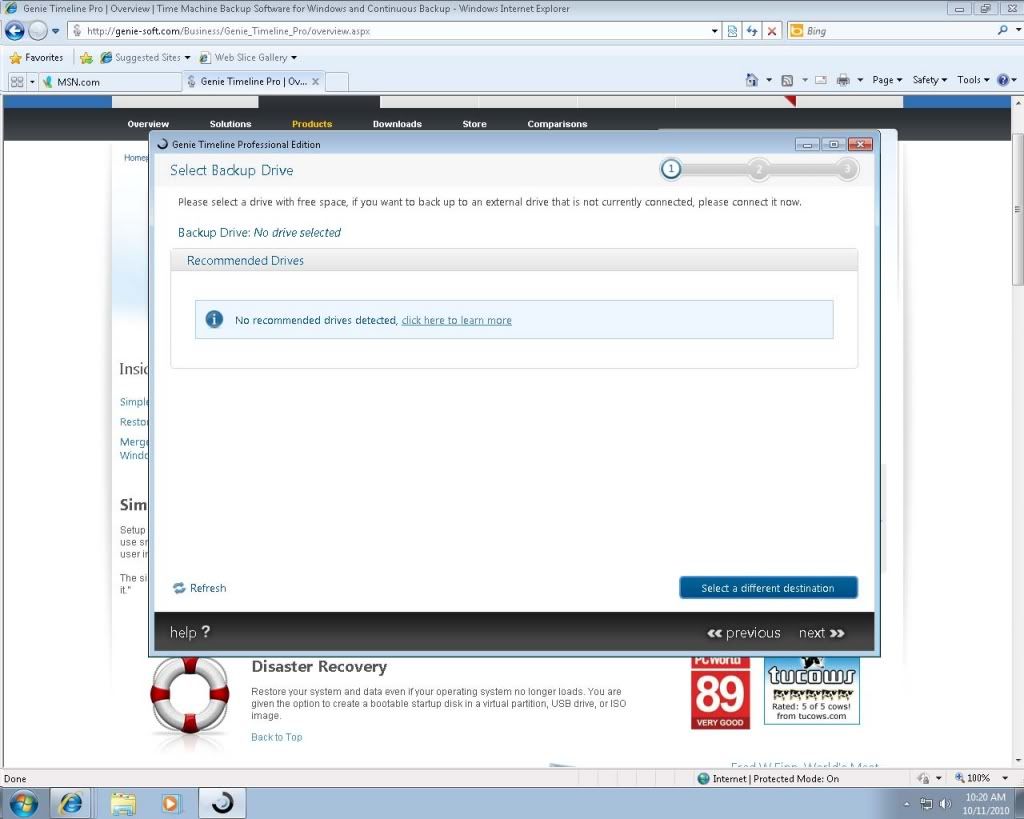Viewport: 1024px width, 819px height.
Task: Open help in the Genie Timeline footer
Action: (189, 632)
